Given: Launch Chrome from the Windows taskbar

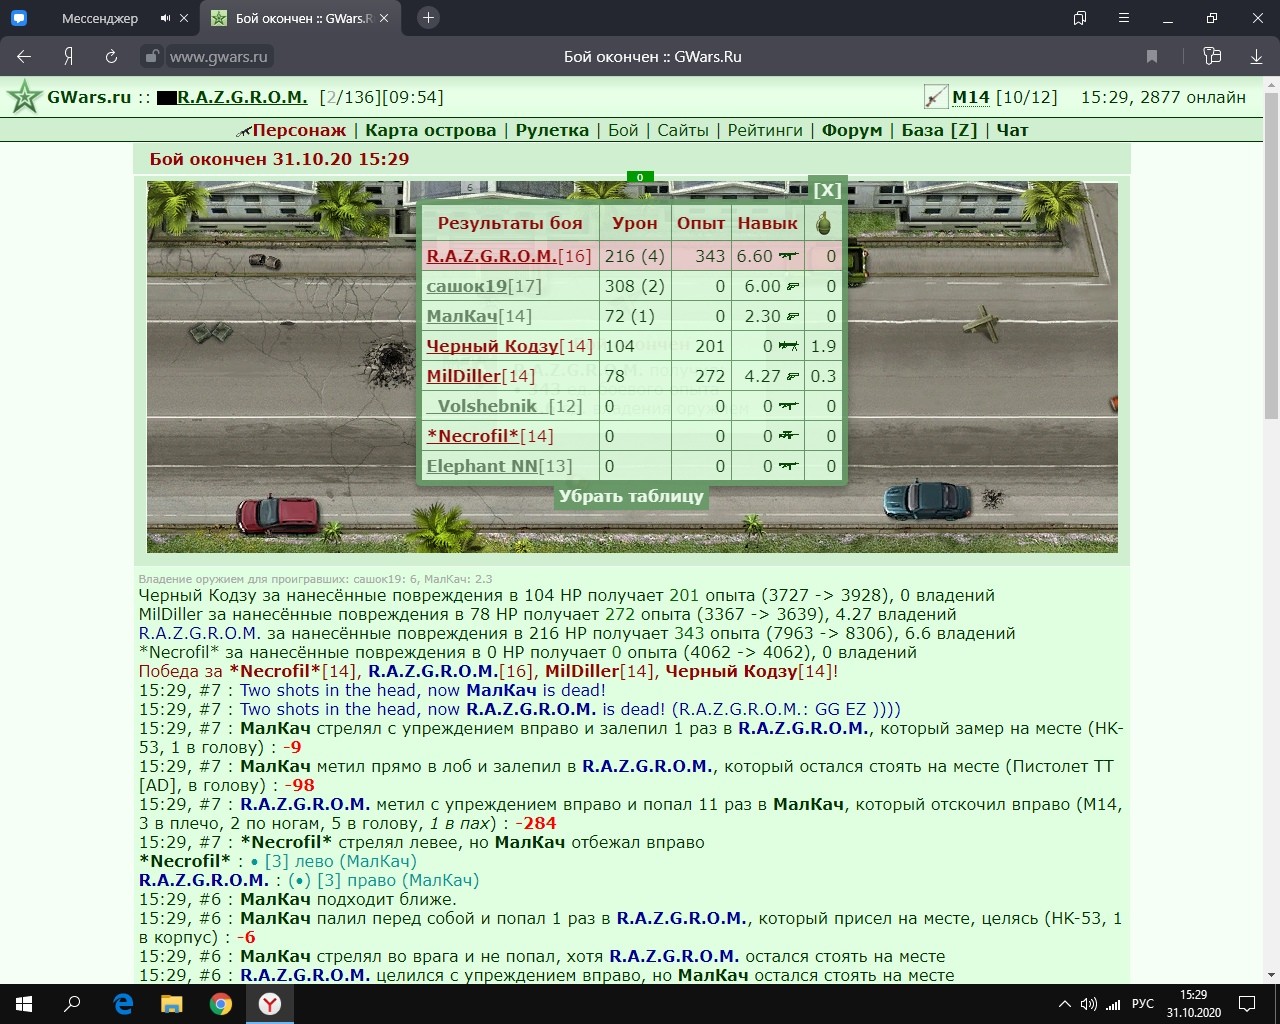Looking at the screenshot, I should [221, 1004].
